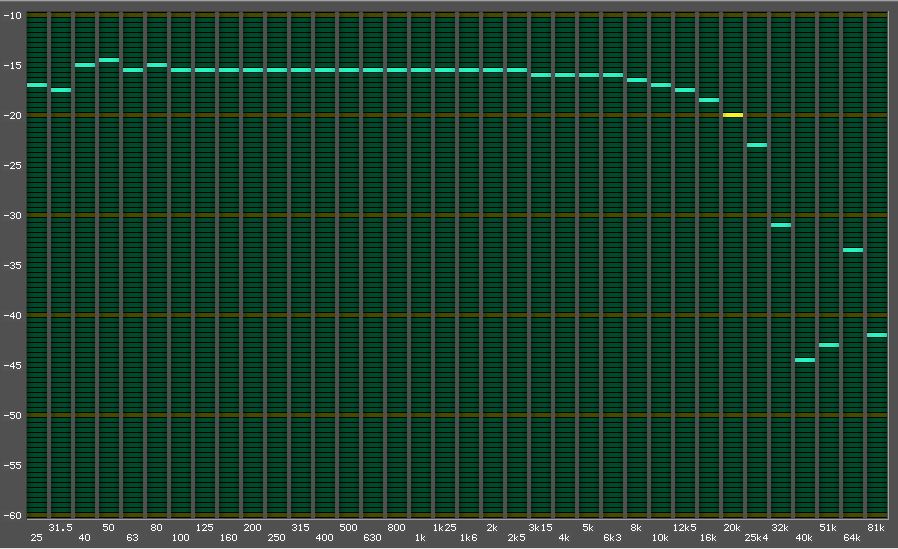Click the -45 dB scale label
The width and height of the screenshot is (898, 549).
tap(12, 365)
